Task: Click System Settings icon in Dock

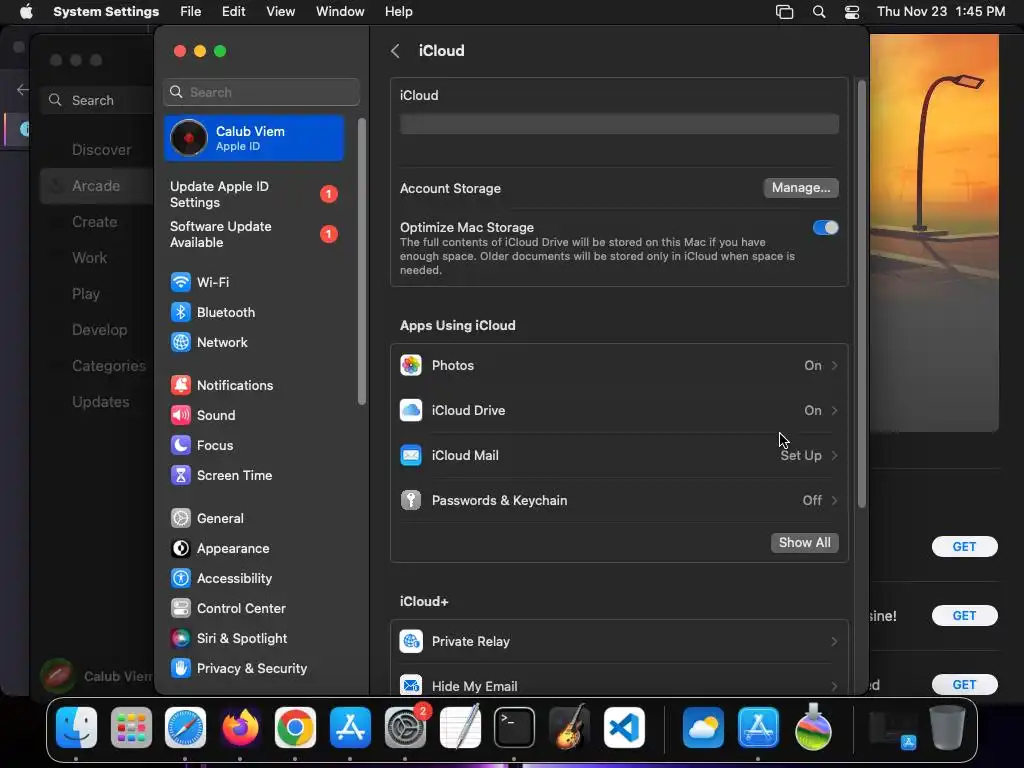Action: pos(405,728)
